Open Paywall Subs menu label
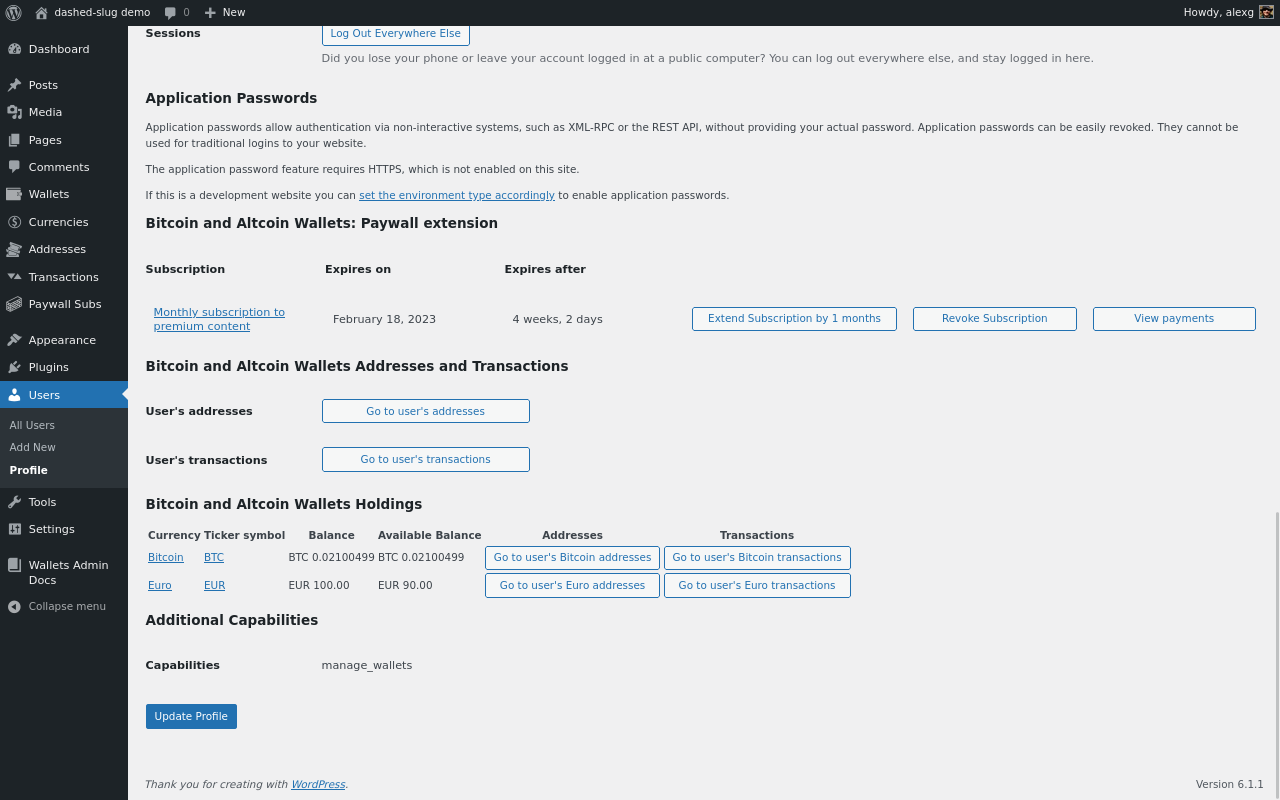Screen dimensions: 1280x800 pyautogui.click(x=65, y=304)
